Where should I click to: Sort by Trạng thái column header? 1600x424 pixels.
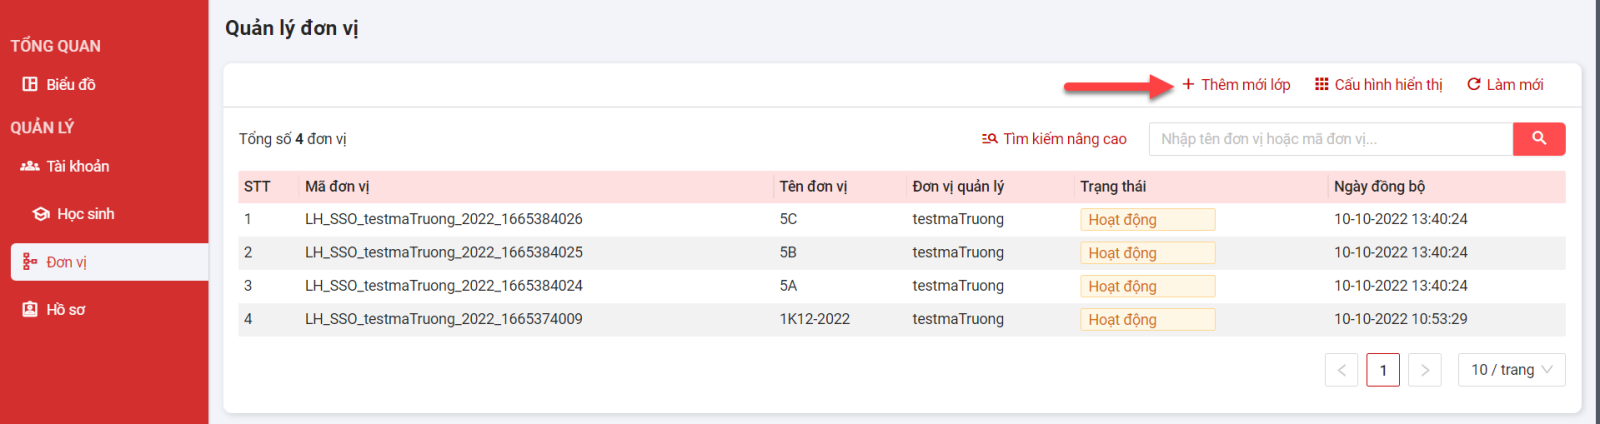click(1113, 187)
